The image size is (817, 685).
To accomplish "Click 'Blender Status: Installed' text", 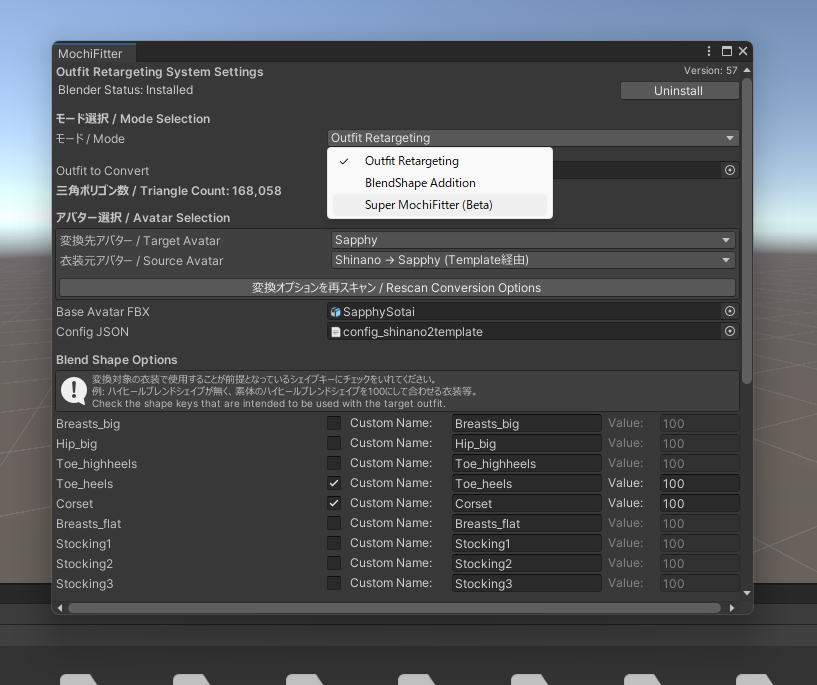I will tap(126, 90).
